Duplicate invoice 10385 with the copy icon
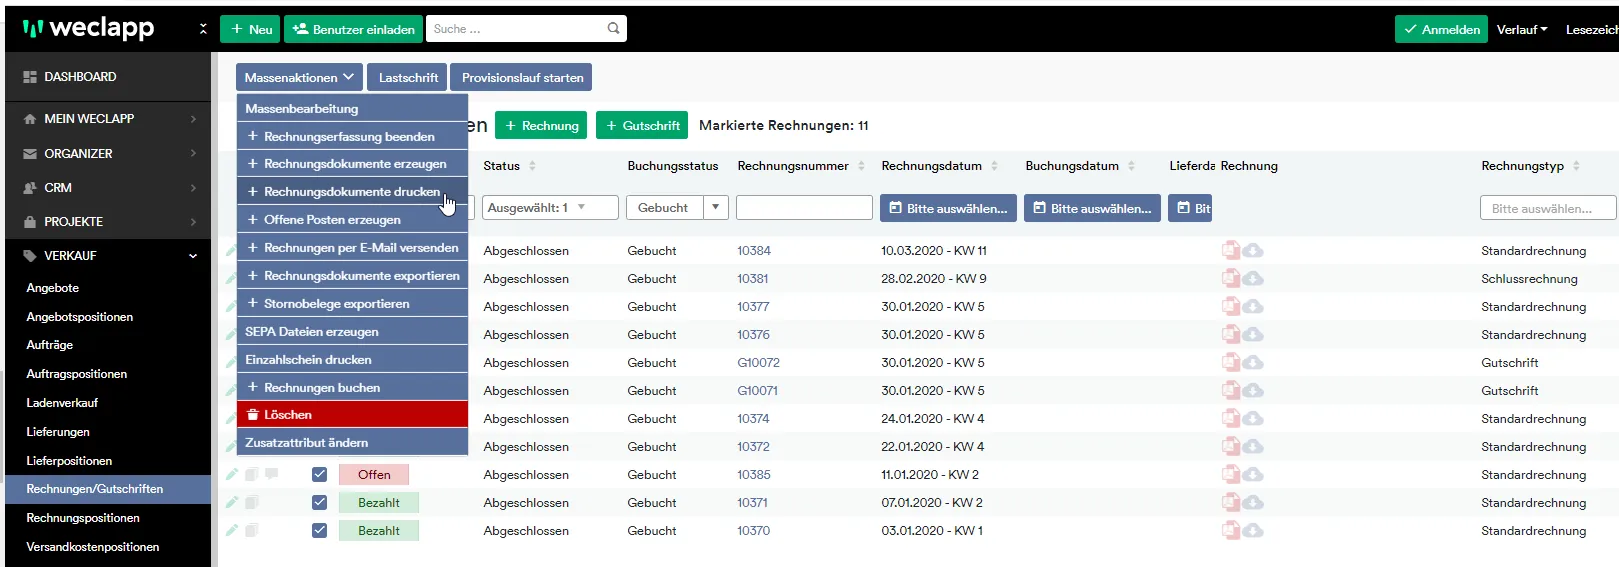This screenshot has width=1619, height=567. pyautogui.click(x=252, y=474)
